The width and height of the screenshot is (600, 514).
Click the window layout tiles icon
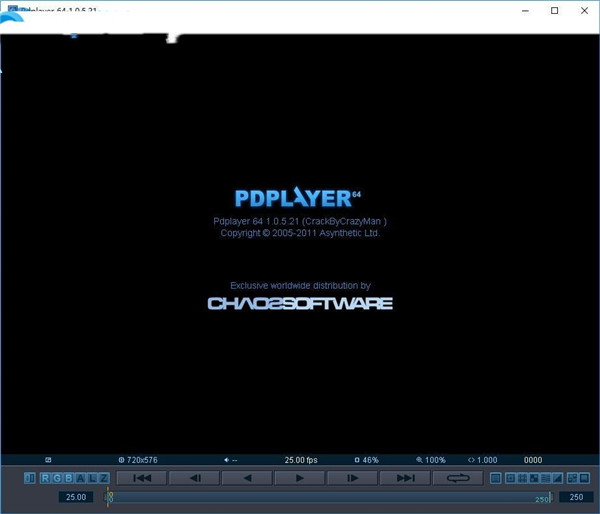(x=572, y=478)
